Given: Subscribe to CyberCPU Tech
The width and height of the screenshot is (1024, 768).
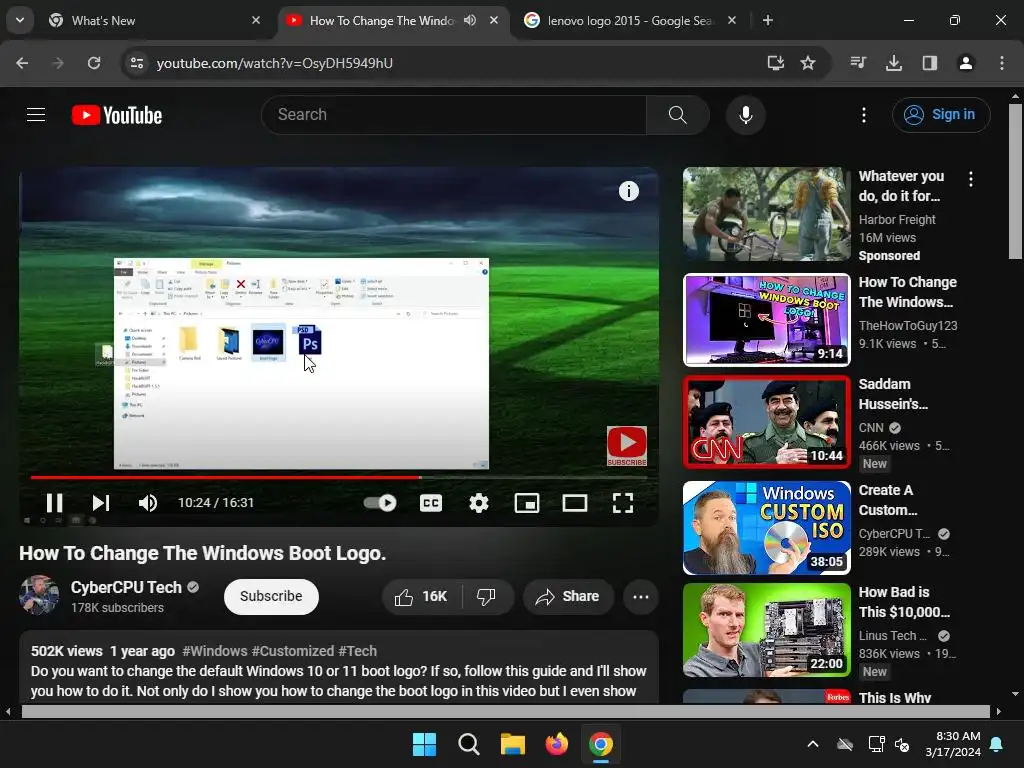Looking at the screenshot, I should point(271,596).
